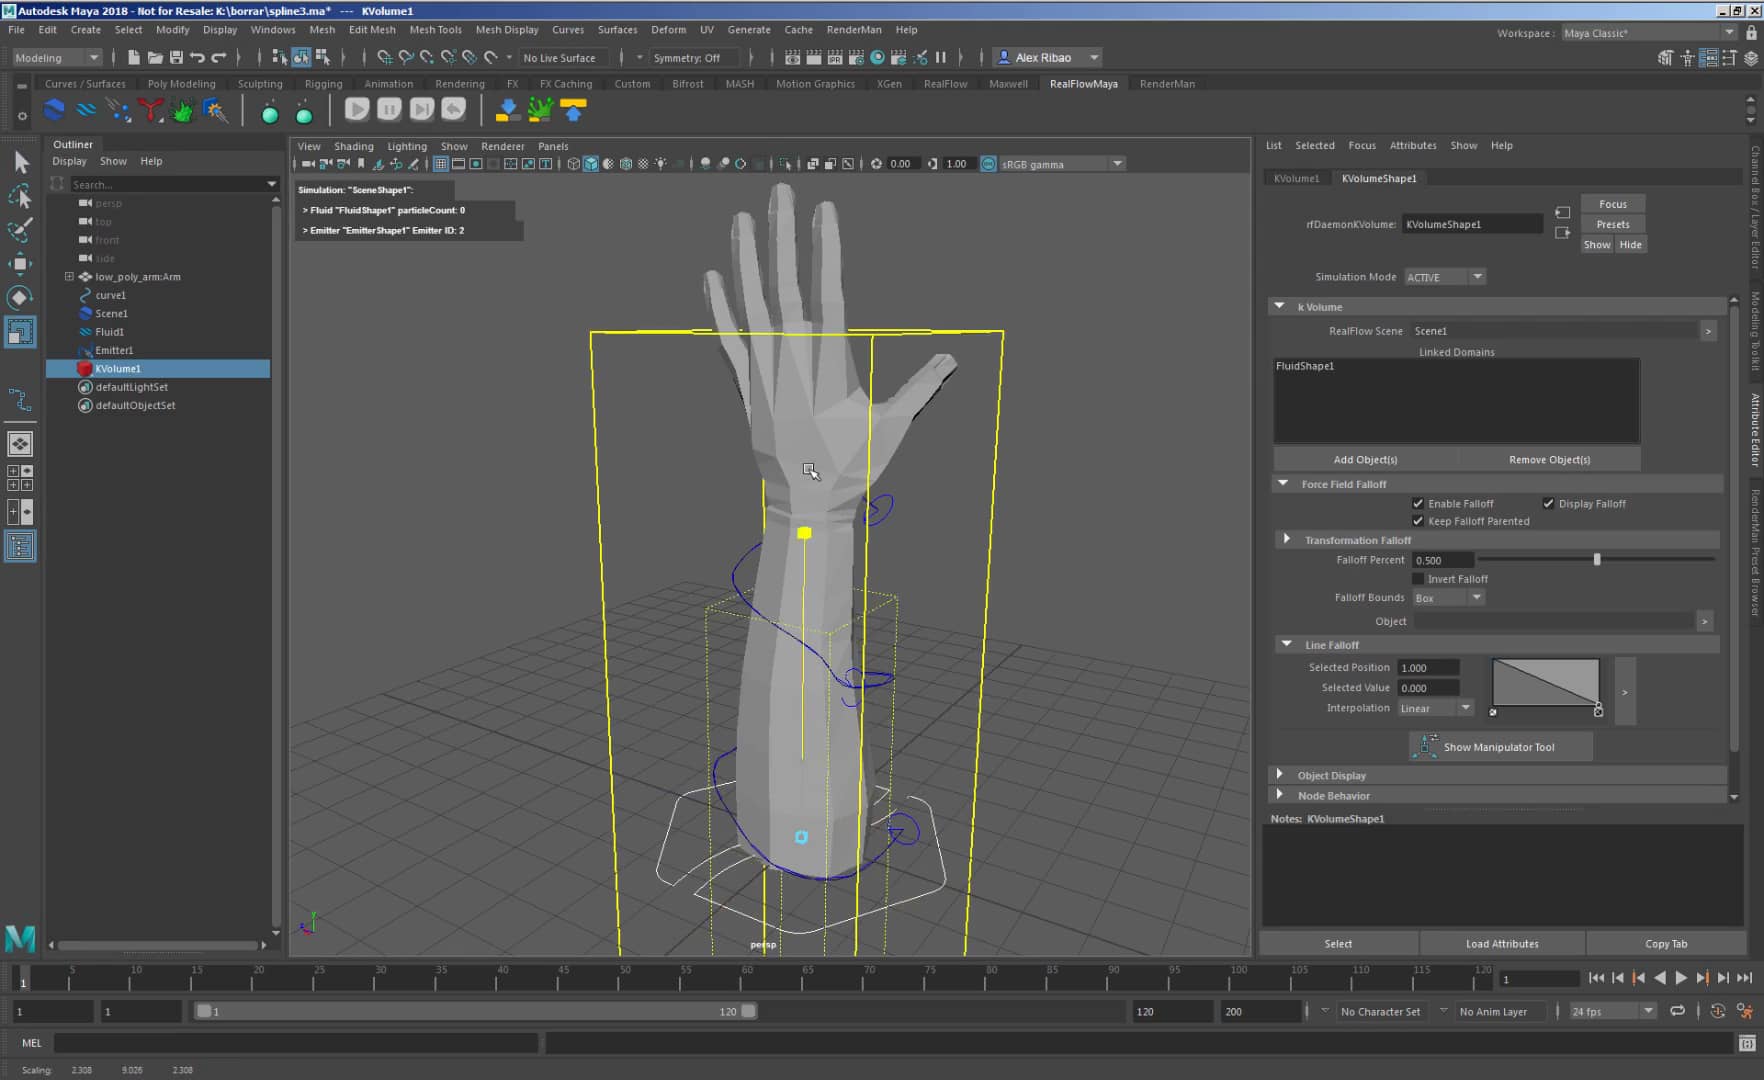Viewport: 1764px width, 1080px height.
Task: Click the Add Object(s) button
Action: coord(1365,459)
